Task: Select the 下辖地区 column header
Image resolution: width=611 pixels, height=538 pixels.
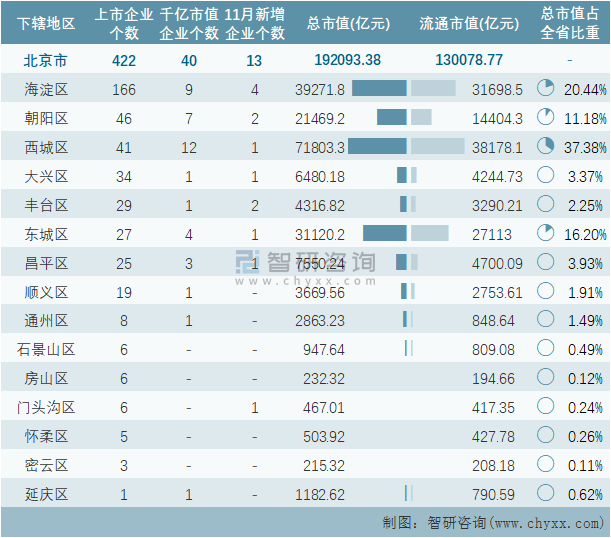Action: point(47,23)
